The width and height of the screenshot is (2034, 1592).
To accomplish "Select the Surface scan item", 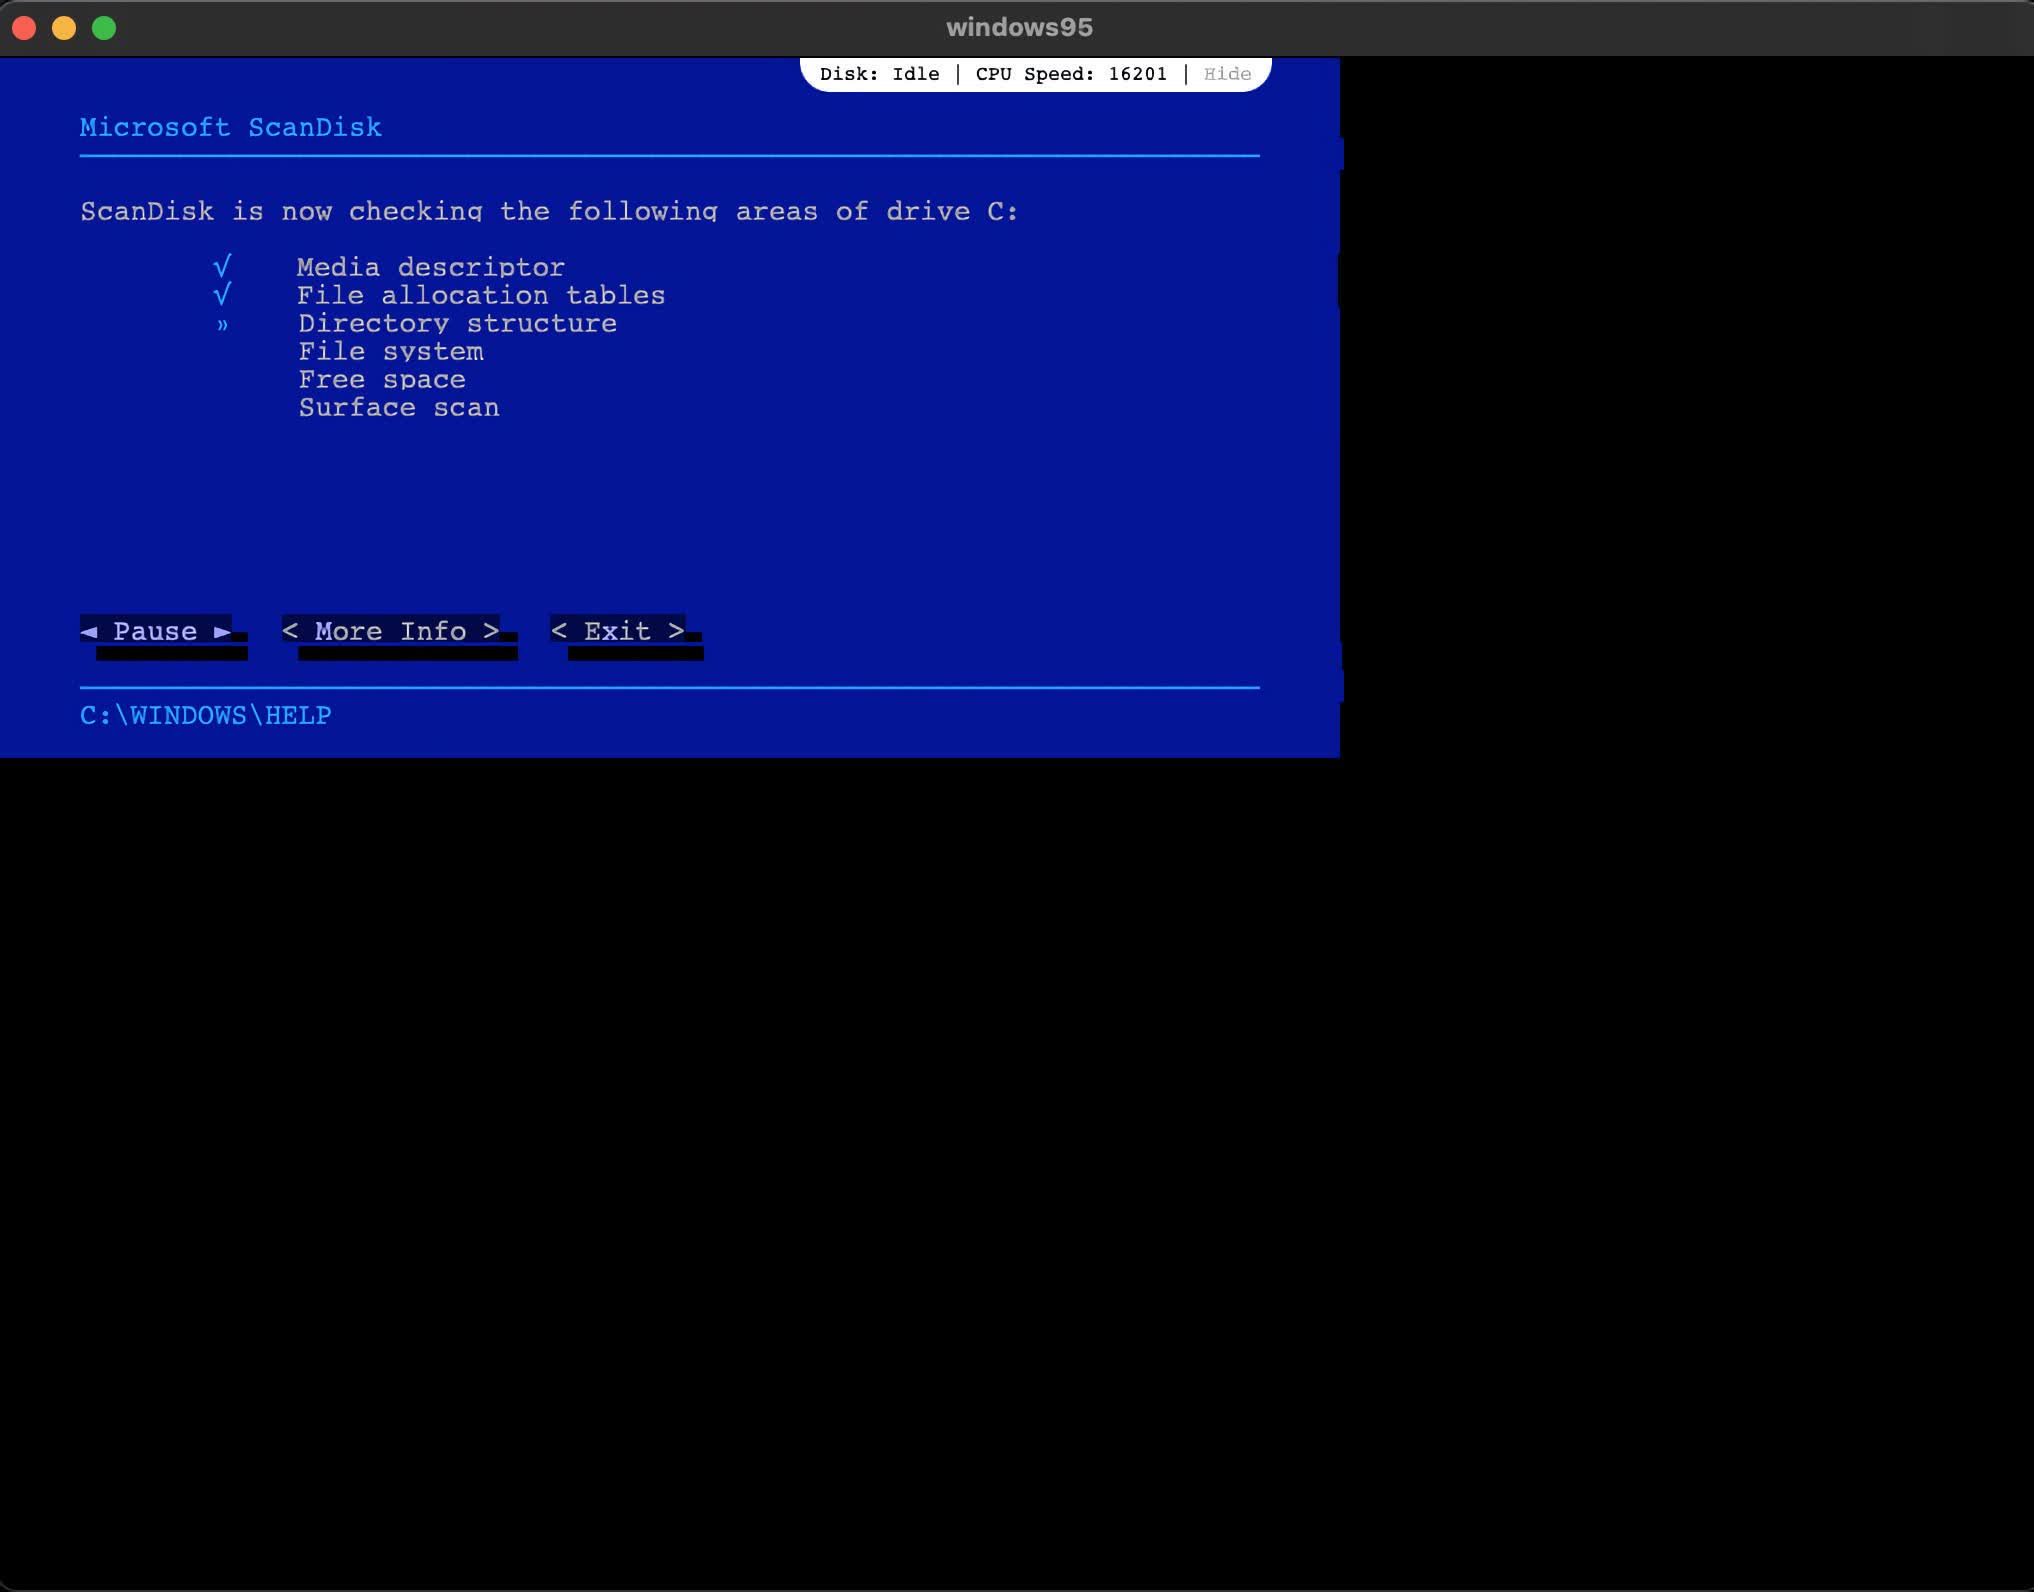I will pos(398,407).
